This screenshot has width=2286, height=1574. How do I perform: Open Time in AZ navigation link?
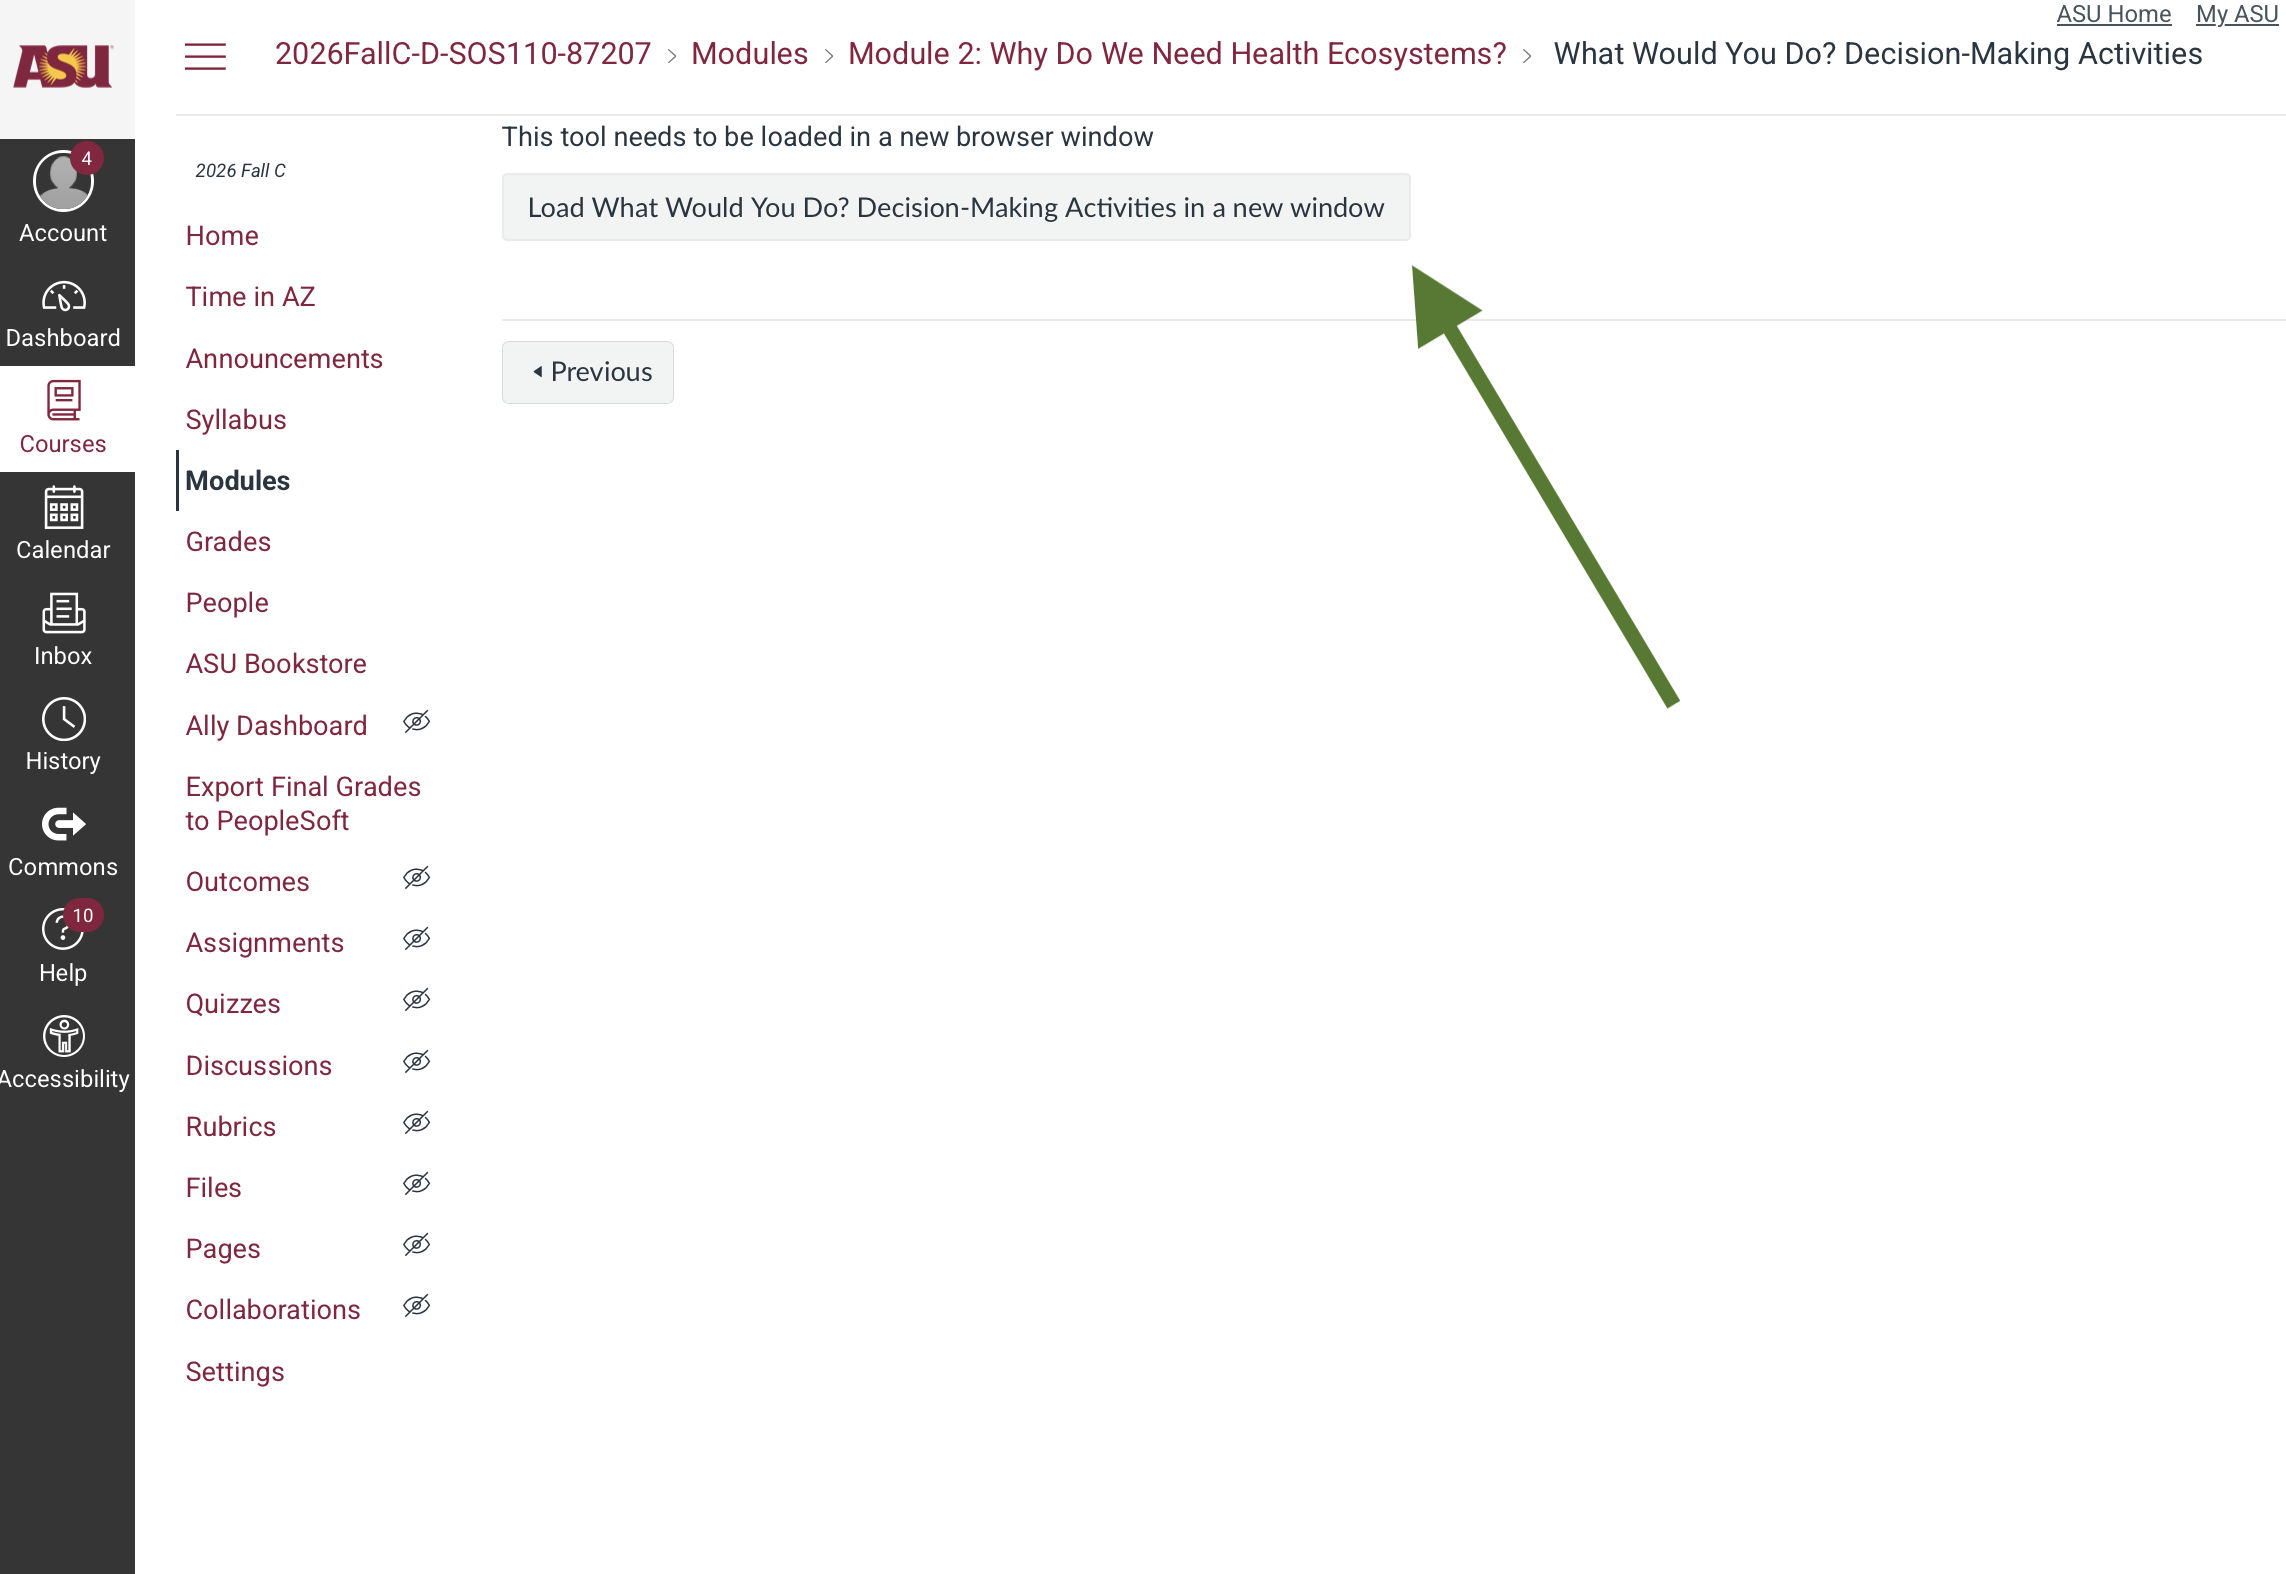[250, 297]
